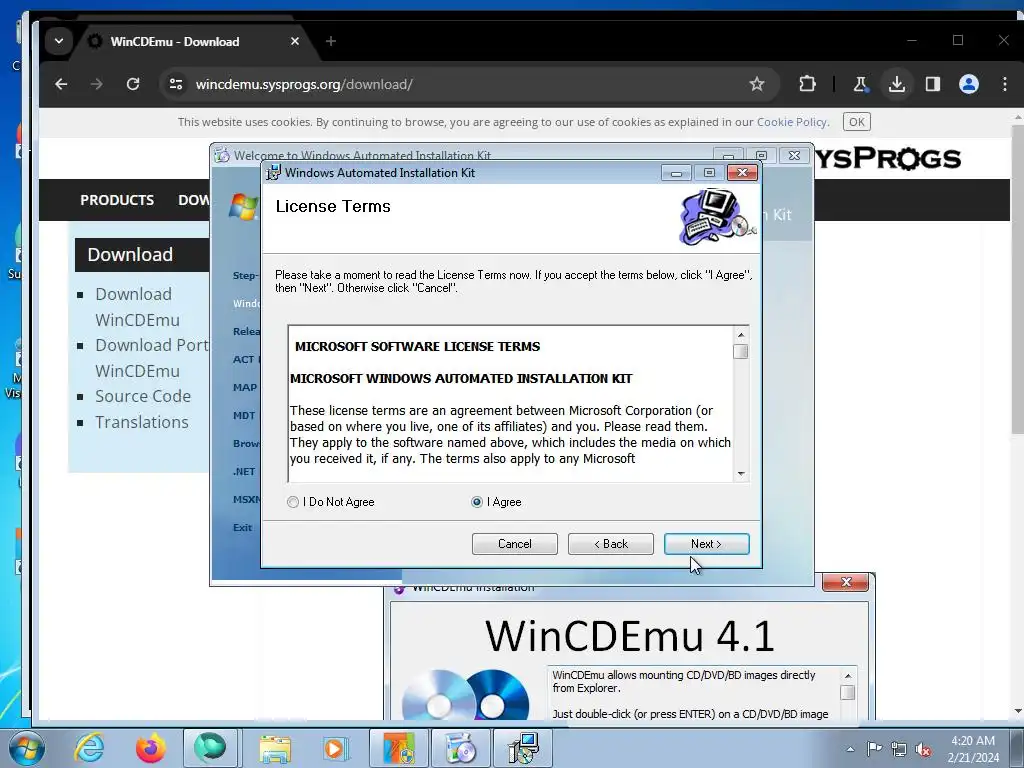
Task: Select the WinCDEmu - Download tab
Action: [x=175, y=42]
